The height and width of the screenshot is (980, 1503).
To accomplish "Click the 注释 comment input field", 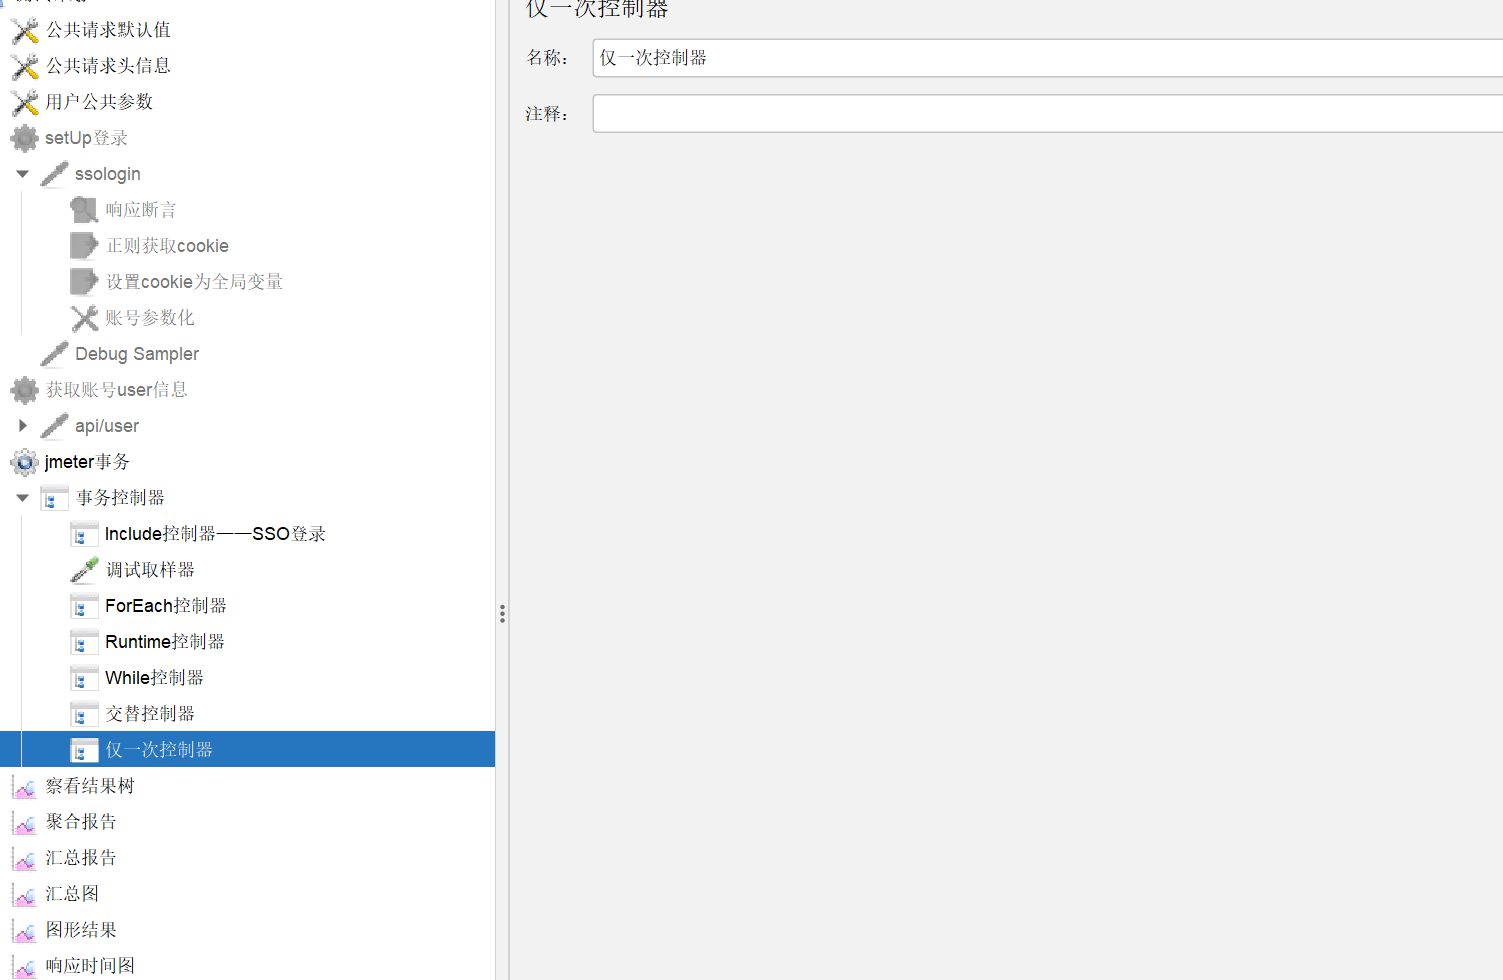I will click(x=1048, y=114).
